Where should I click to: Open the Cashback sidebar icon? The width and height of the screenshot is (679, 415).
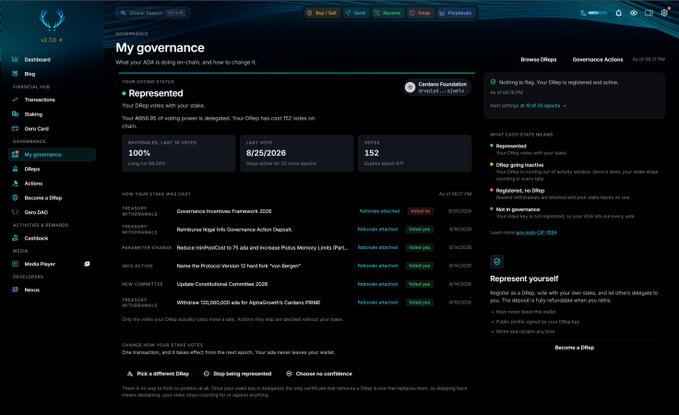(x=15, y=238)
